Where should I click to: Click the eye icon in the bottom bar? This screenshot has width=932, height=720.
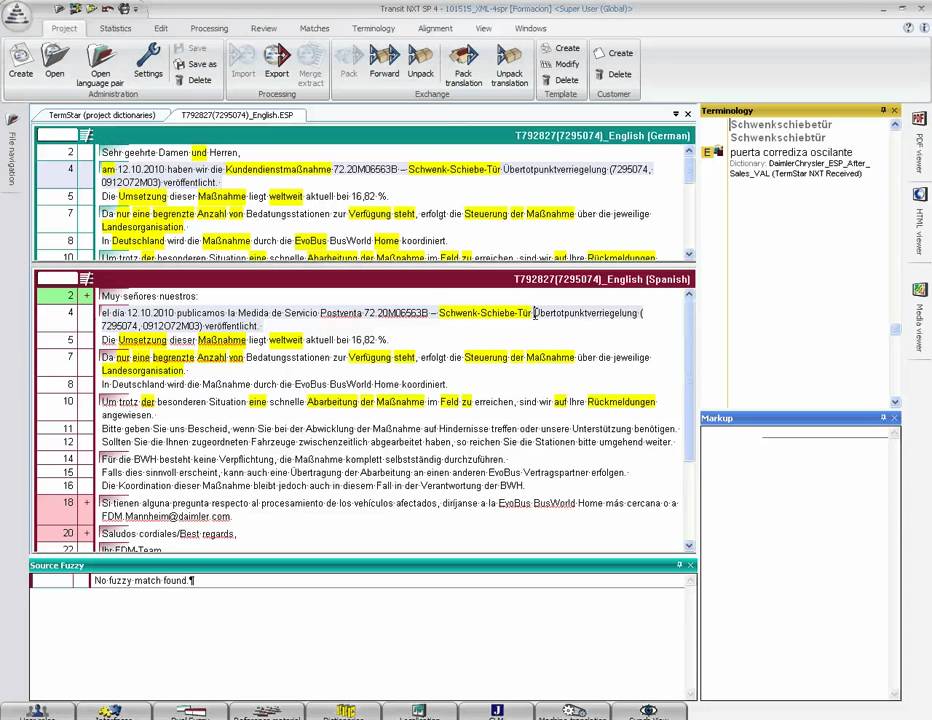649,711
